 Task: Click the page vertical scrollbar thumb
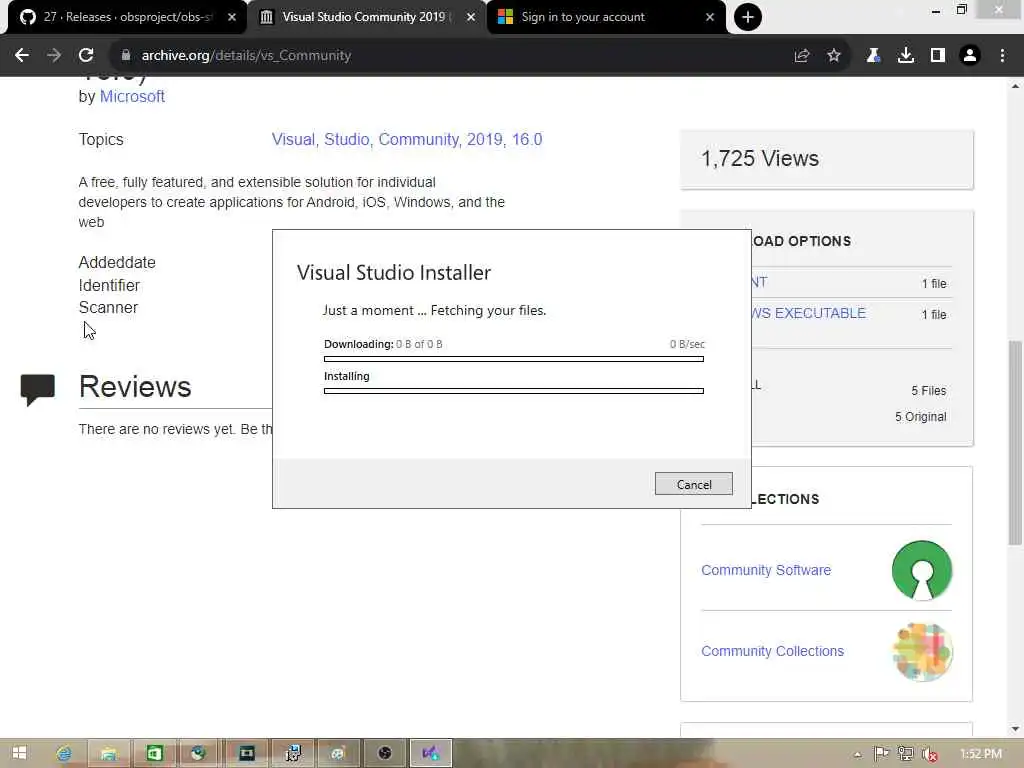[x=1015, y=442]
